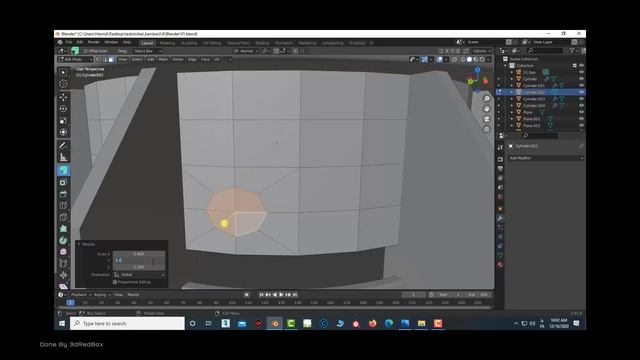Open the Add Modifier dropdown

pos(546,158)
